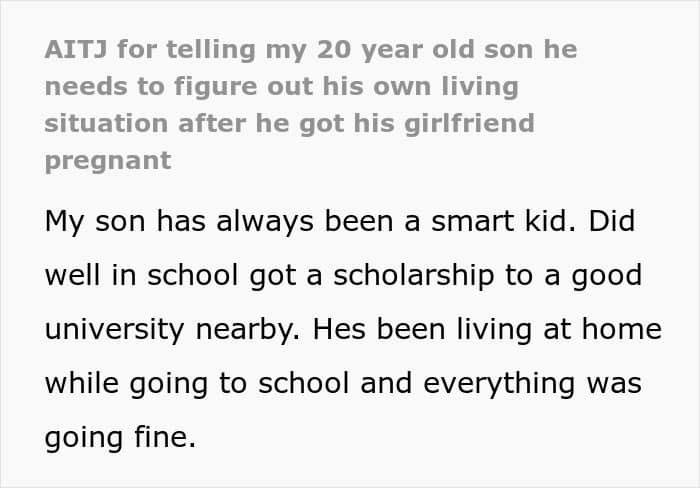Click 'situation' in the gray heading

tap(105, 123)
